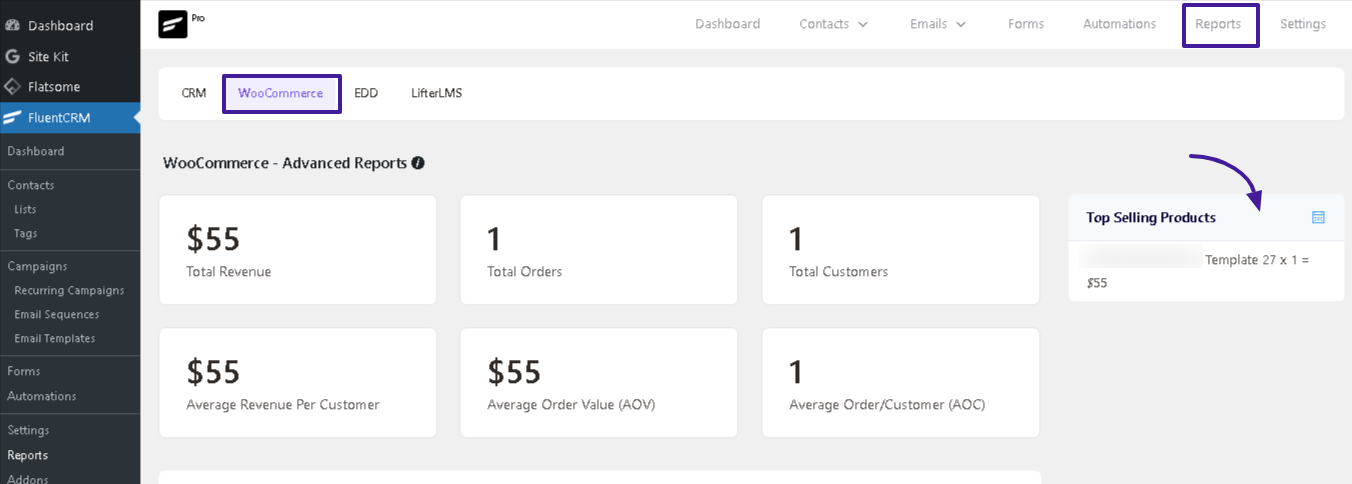Screen dimensions: 1352x484
Task: Switch to the CRM reports tab
Action: coord(194,93)
